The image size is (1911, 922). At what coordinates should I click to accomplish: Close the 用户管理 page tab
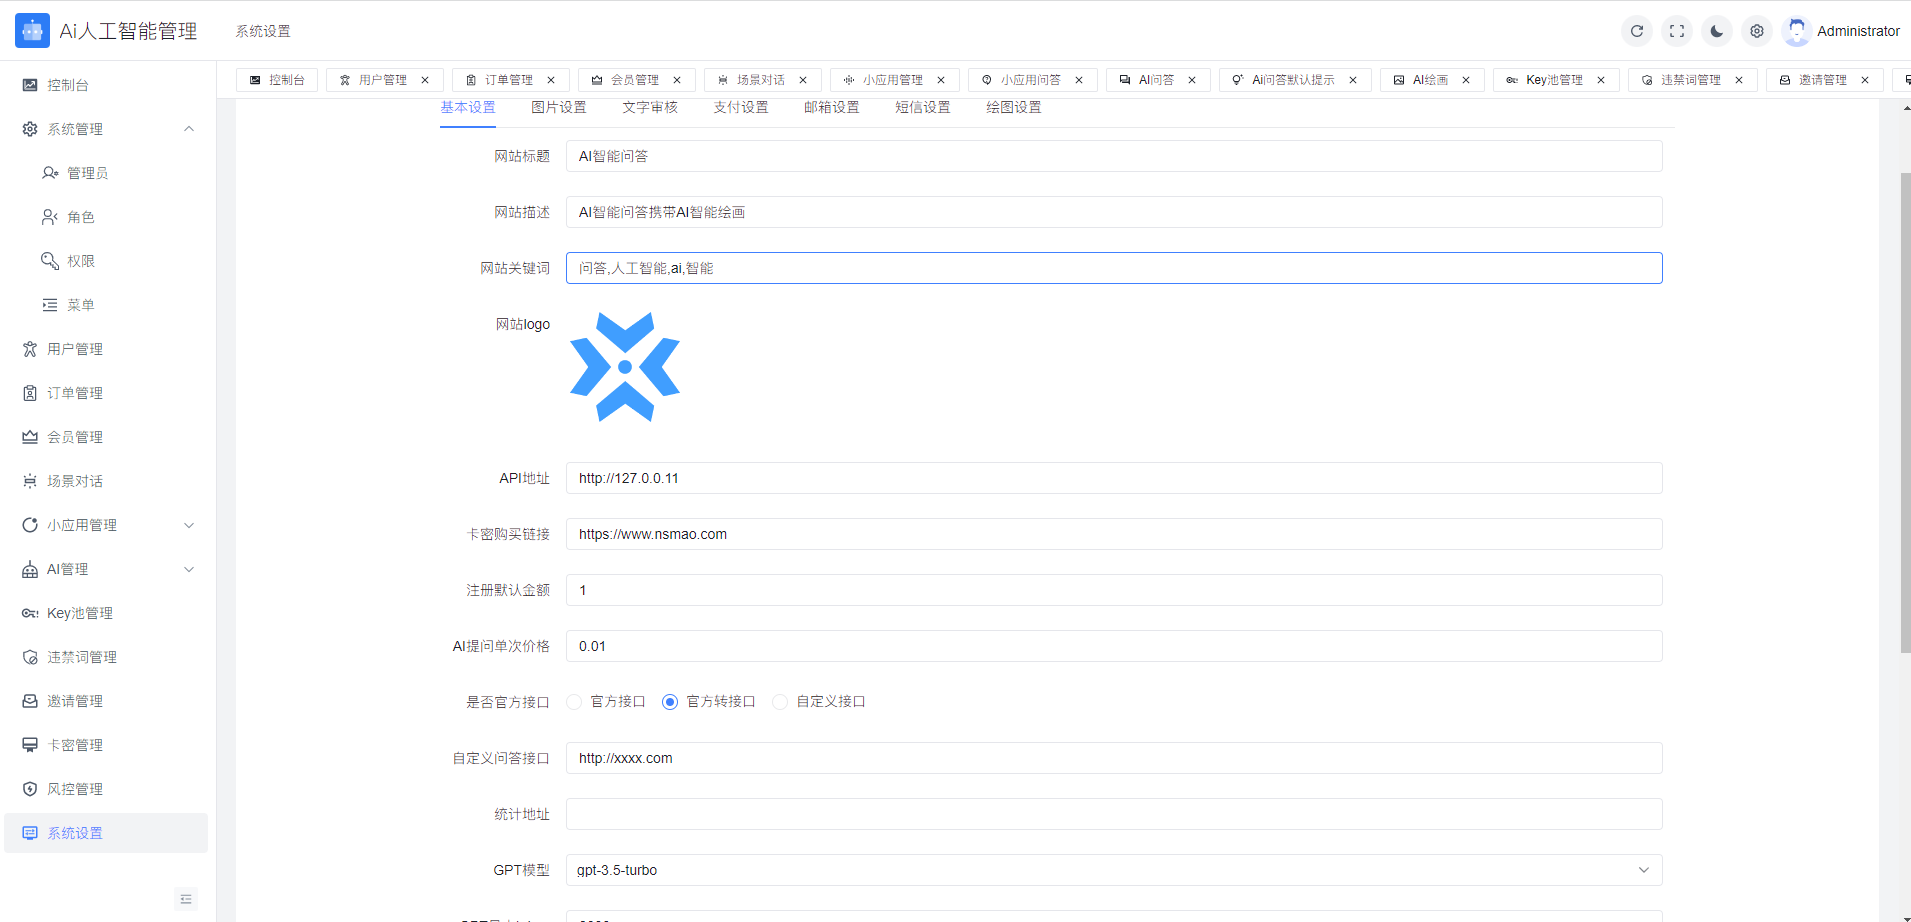[x=425, y=80]
